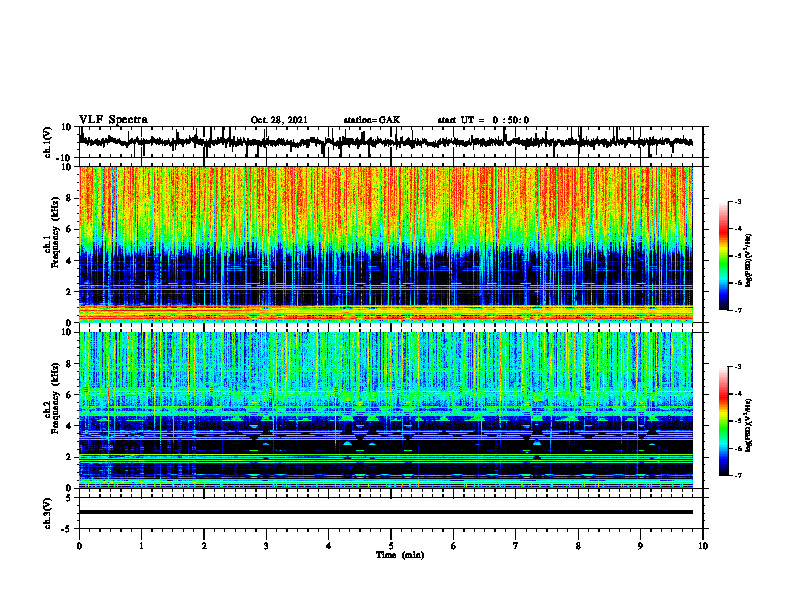Click the "2" kHz tick on ch.2 spectrogram
Image resolution: width=792 pixels, height=612 pixels.
point(69,457)
